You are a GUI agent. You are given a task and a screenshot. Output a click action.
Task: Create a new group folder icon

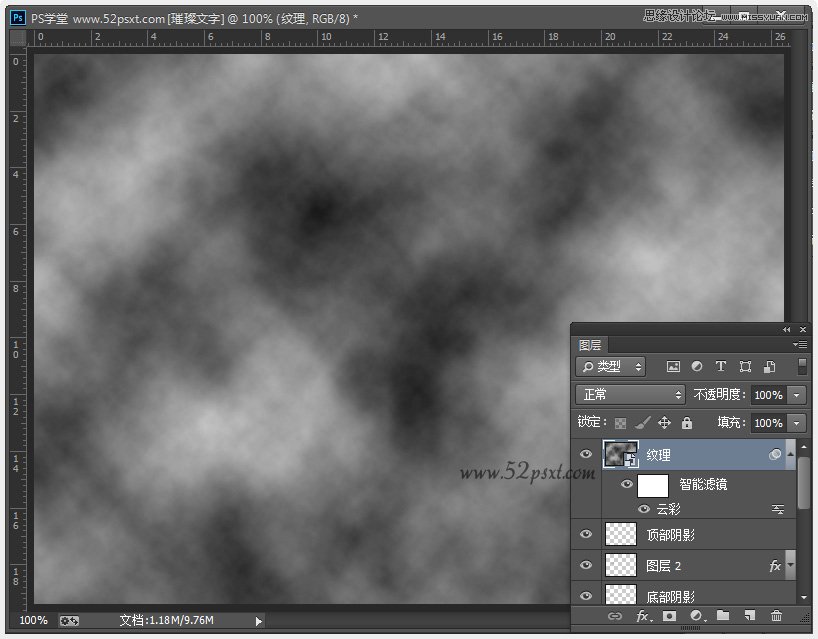coord(723,616)
